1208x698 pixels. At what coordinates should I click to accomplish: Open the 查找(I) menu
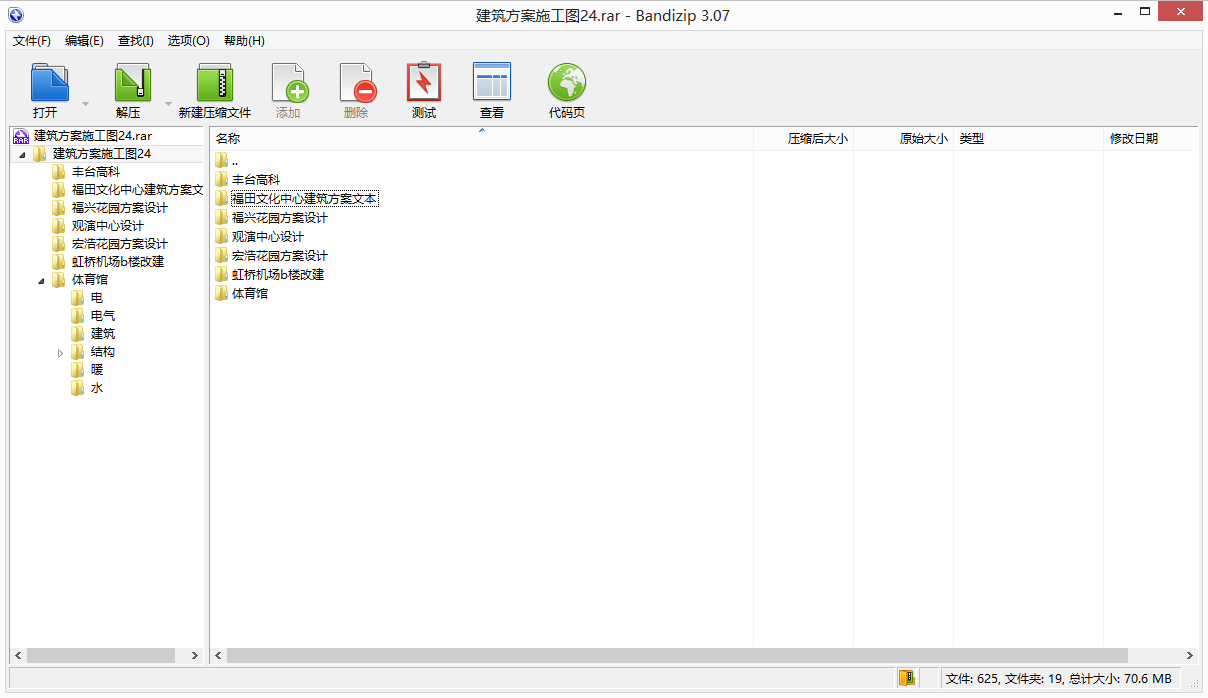(136, 41)
